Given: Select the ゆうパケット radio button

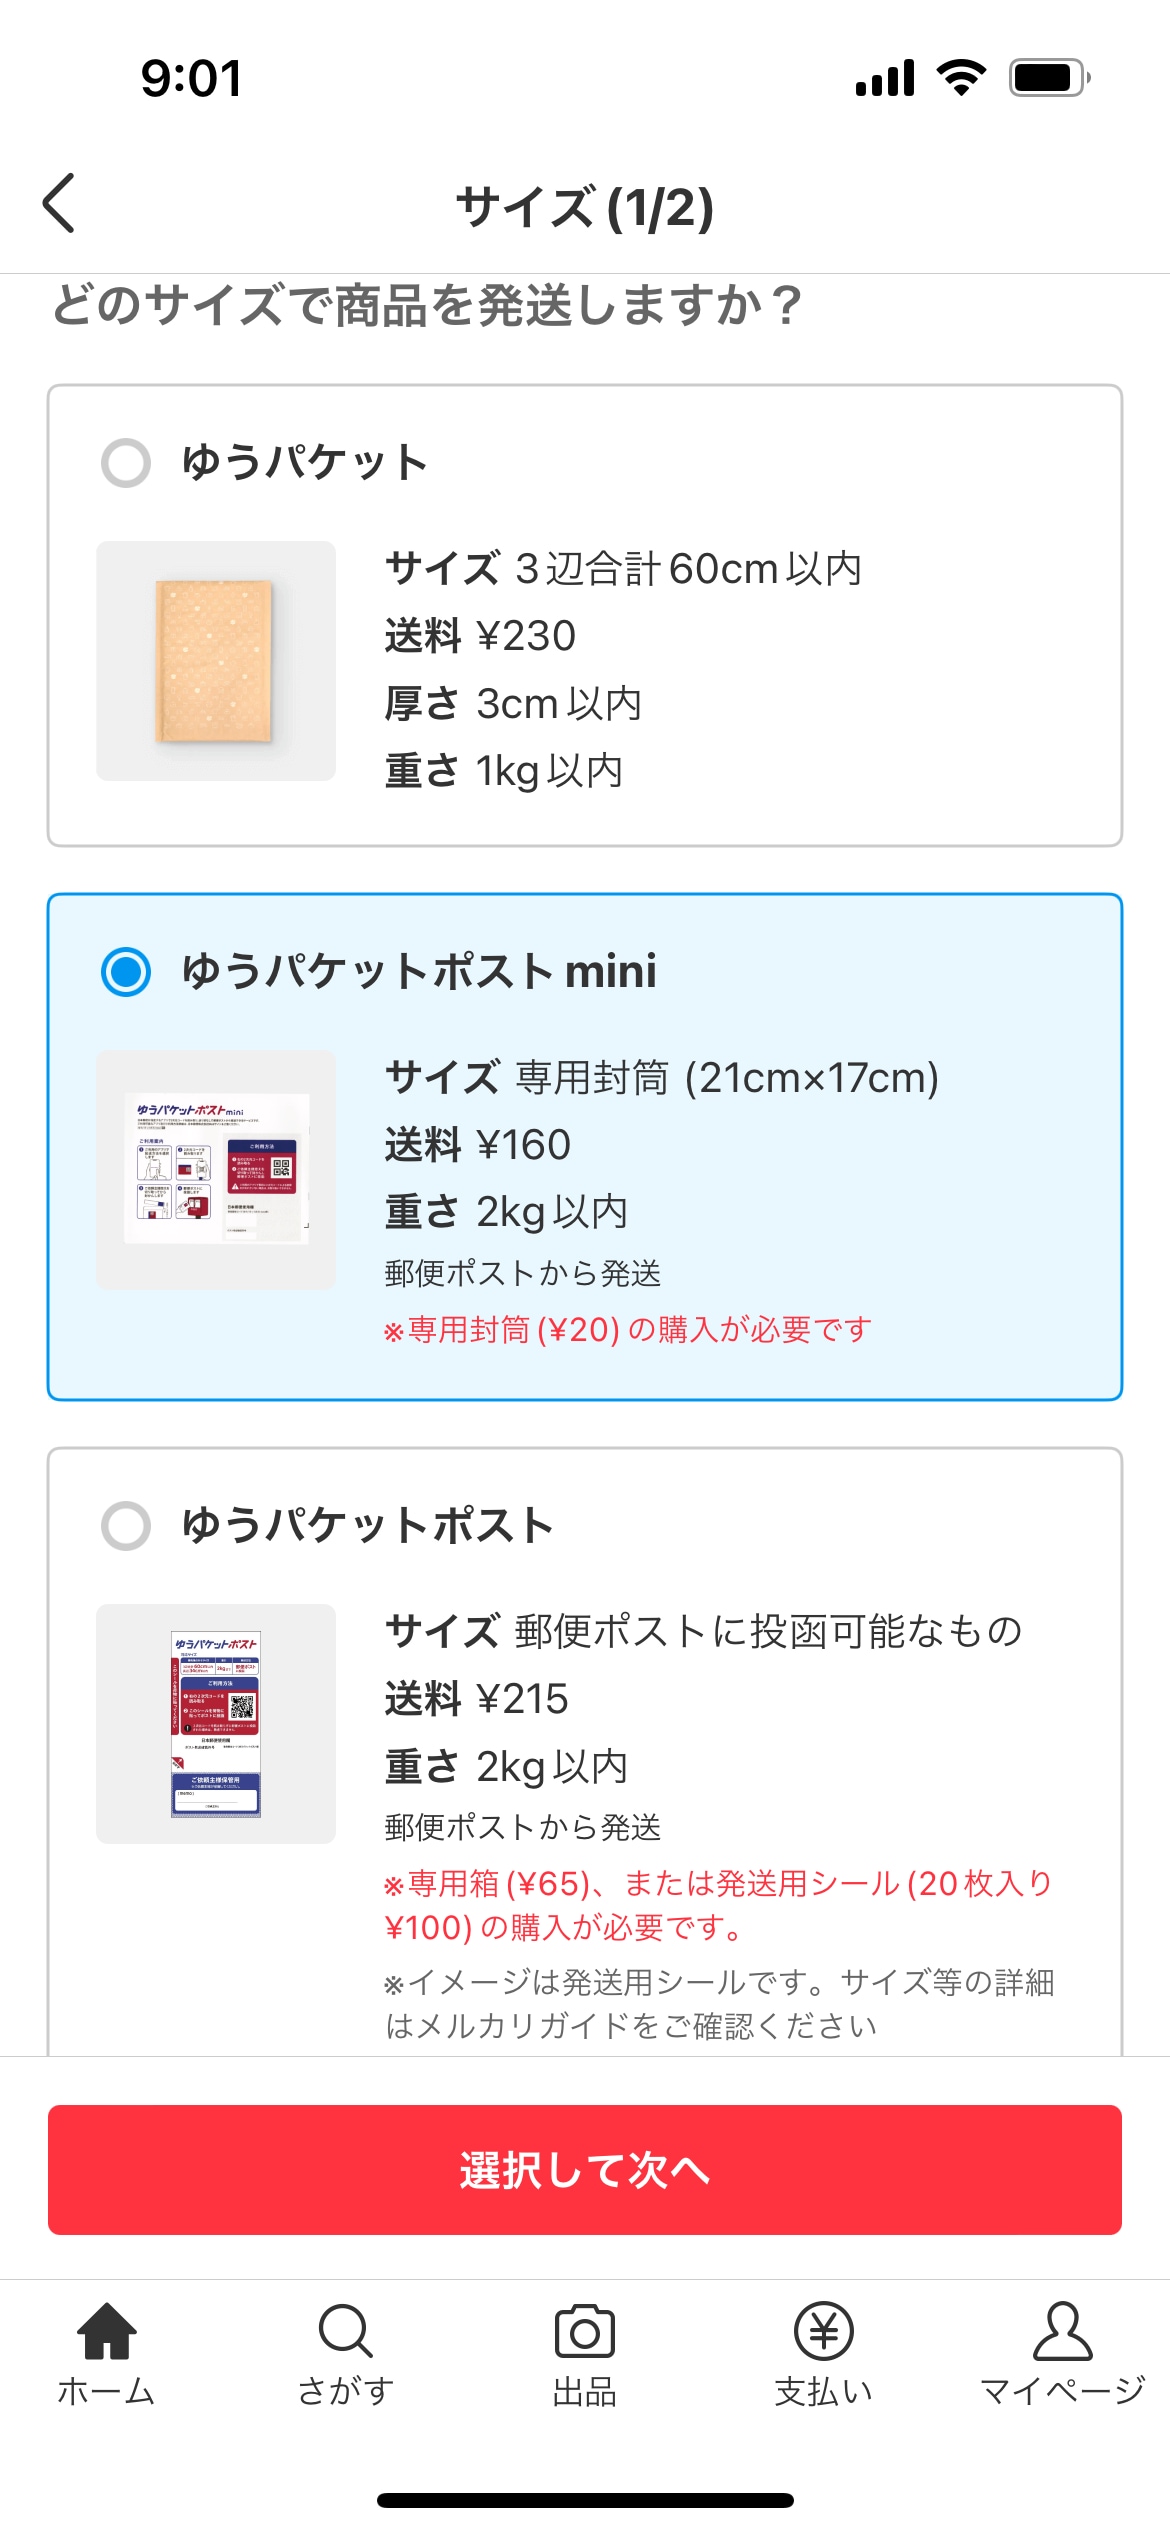Looking at the screenshot, I should [126, 463].
